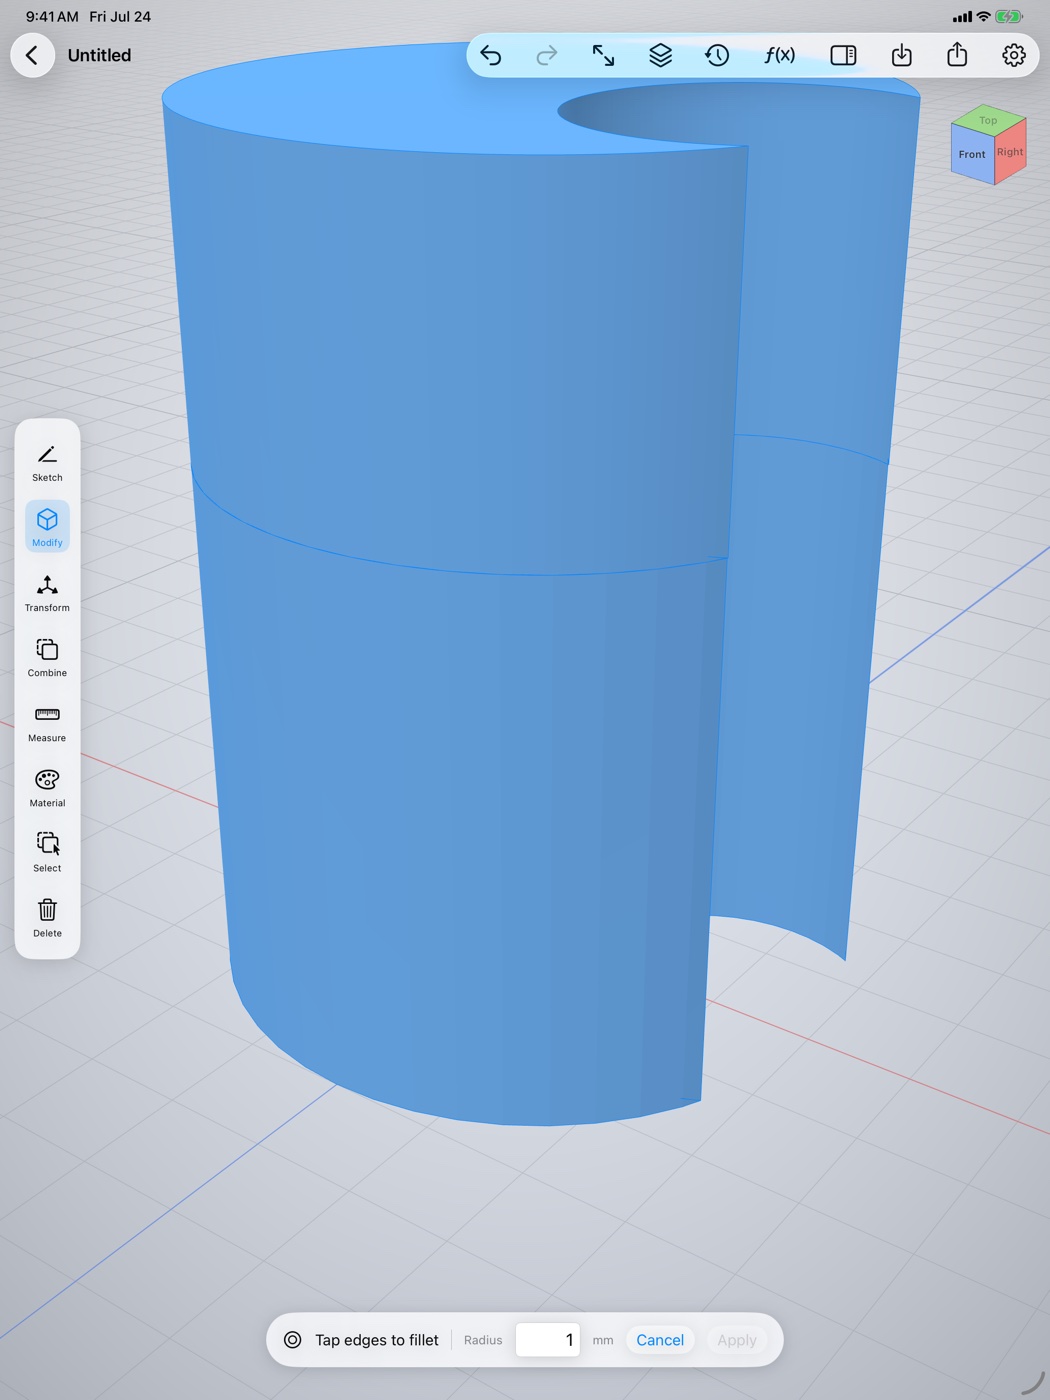Go back with the chevron button

(32, 55)
